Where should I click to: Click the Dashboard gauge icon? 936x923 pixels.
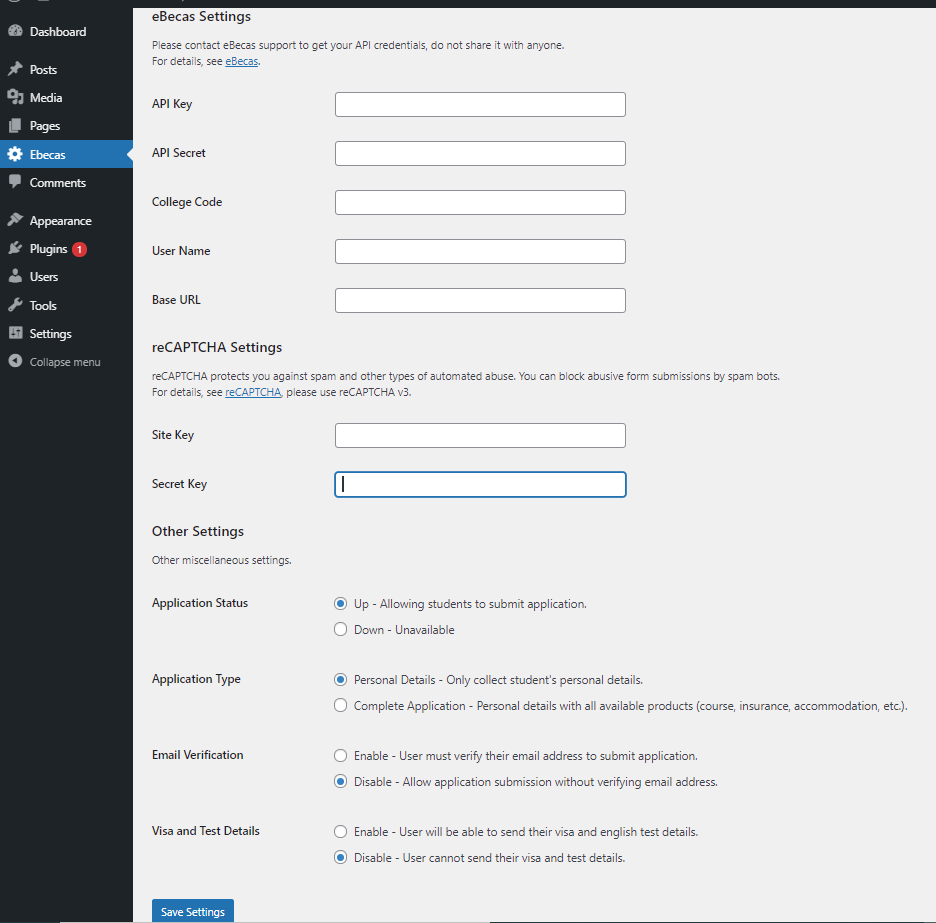click(16, 31)
